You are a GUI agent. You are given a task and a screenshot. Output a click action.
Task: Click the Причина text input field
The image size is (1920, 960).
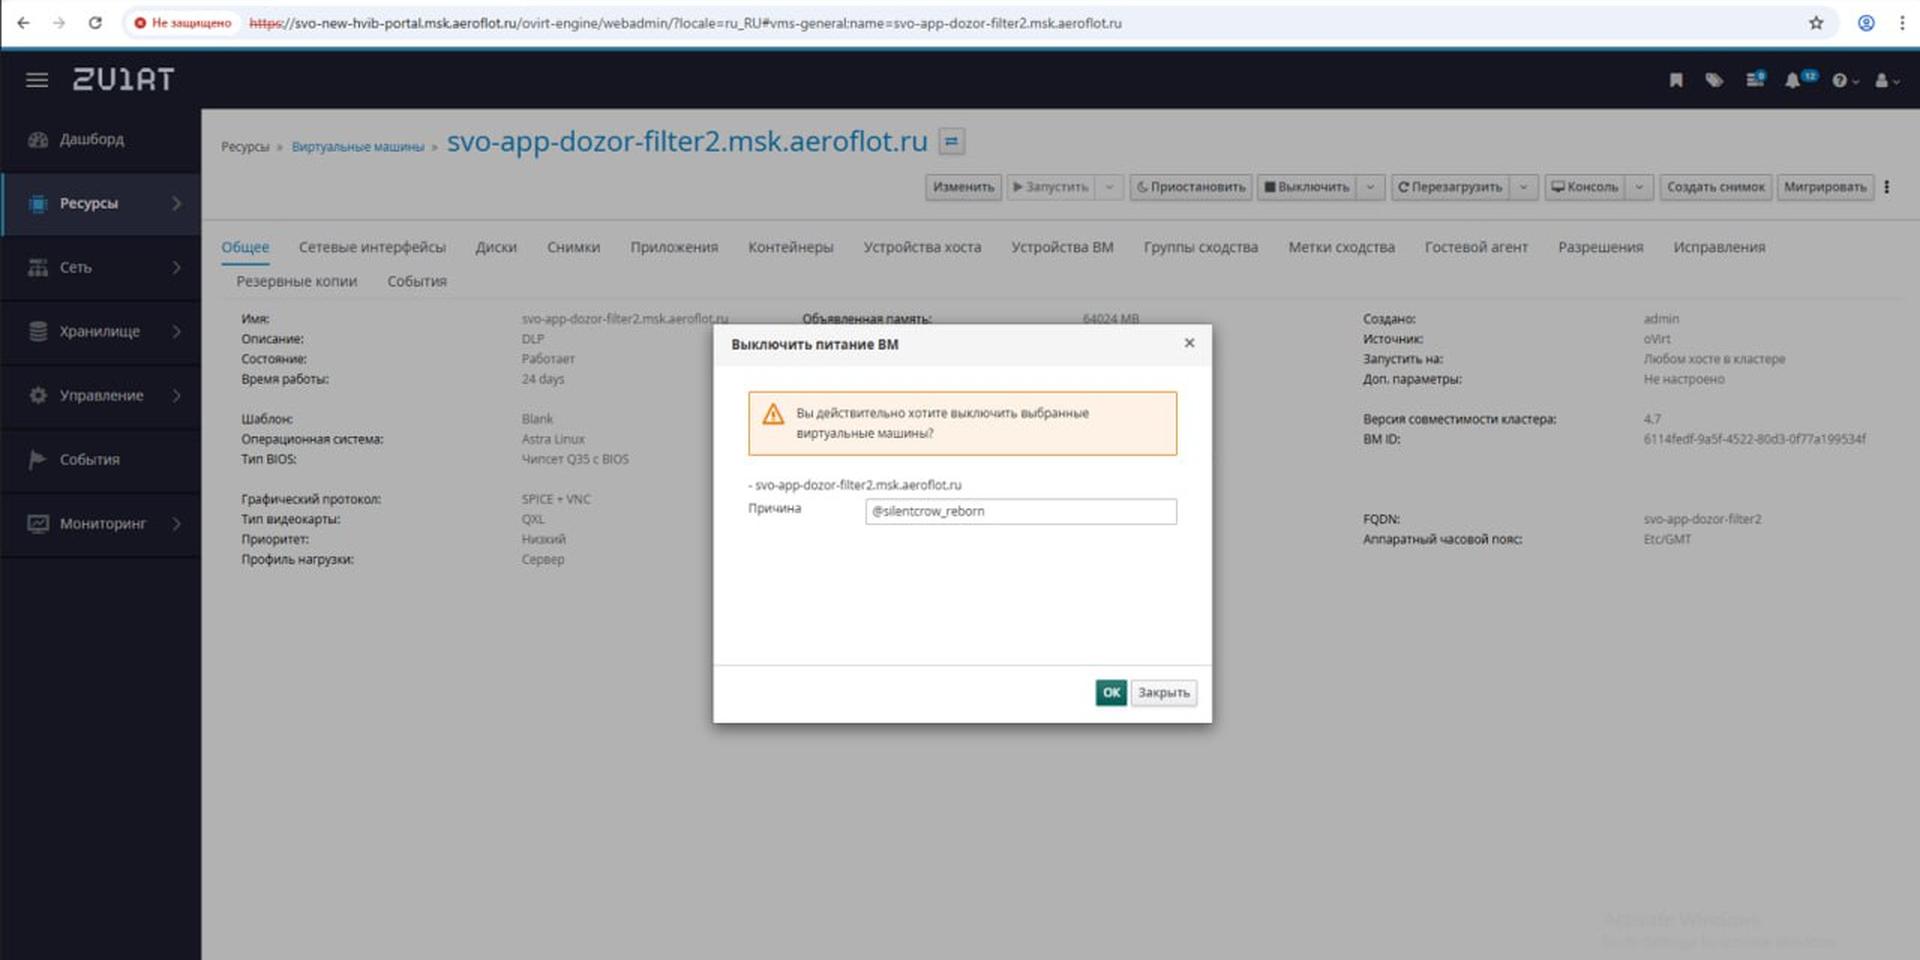coord(1020,511)
